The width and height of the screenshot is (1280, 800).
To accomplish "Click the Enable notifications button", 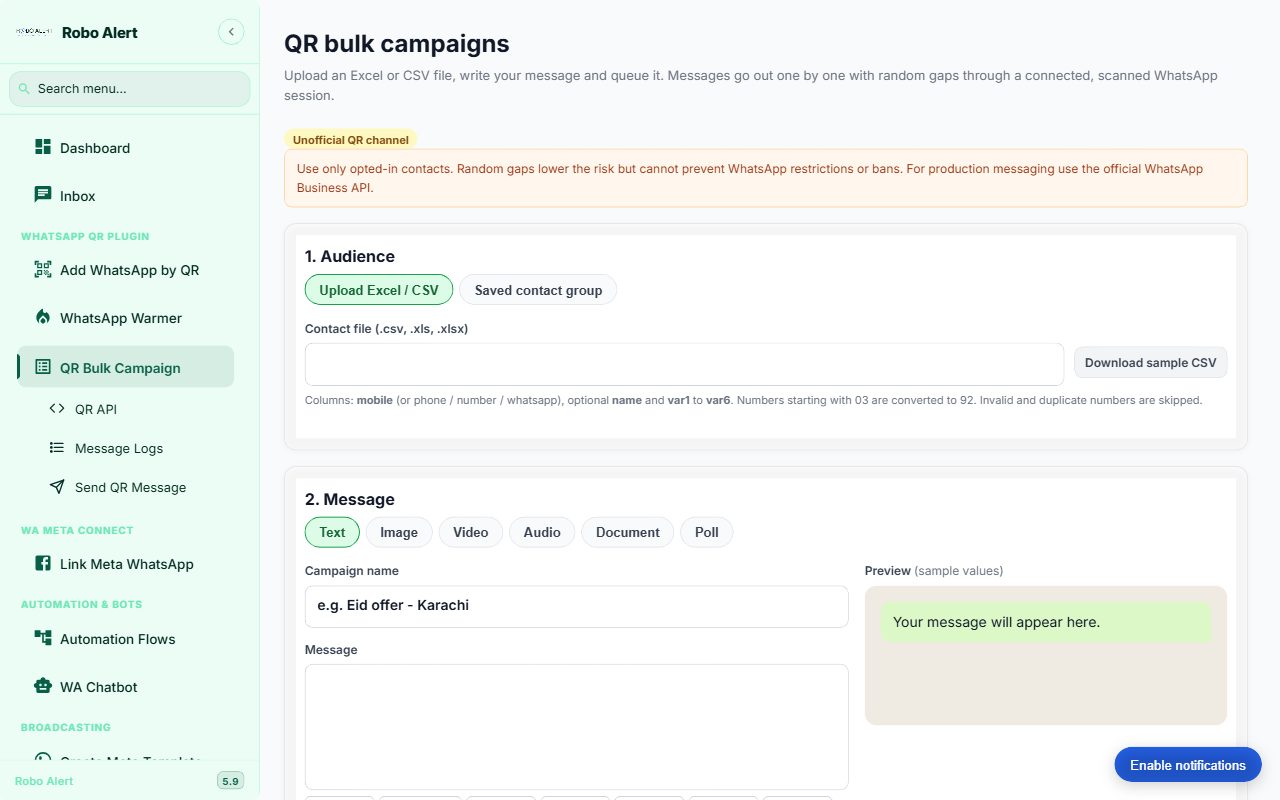I will tap(1188, 765).
